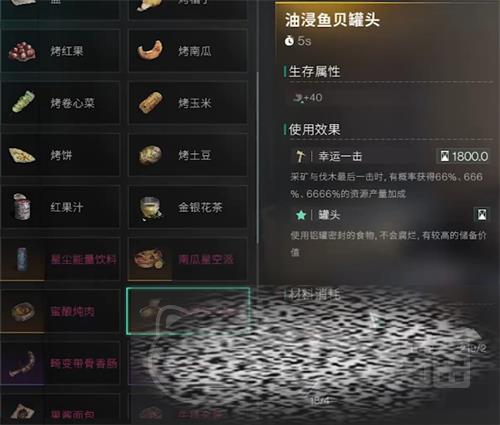The width and height of the screenshot is (500, 425).
Task: Select the 畸变带骨香肠 sausage recipe
Action: 60,363
